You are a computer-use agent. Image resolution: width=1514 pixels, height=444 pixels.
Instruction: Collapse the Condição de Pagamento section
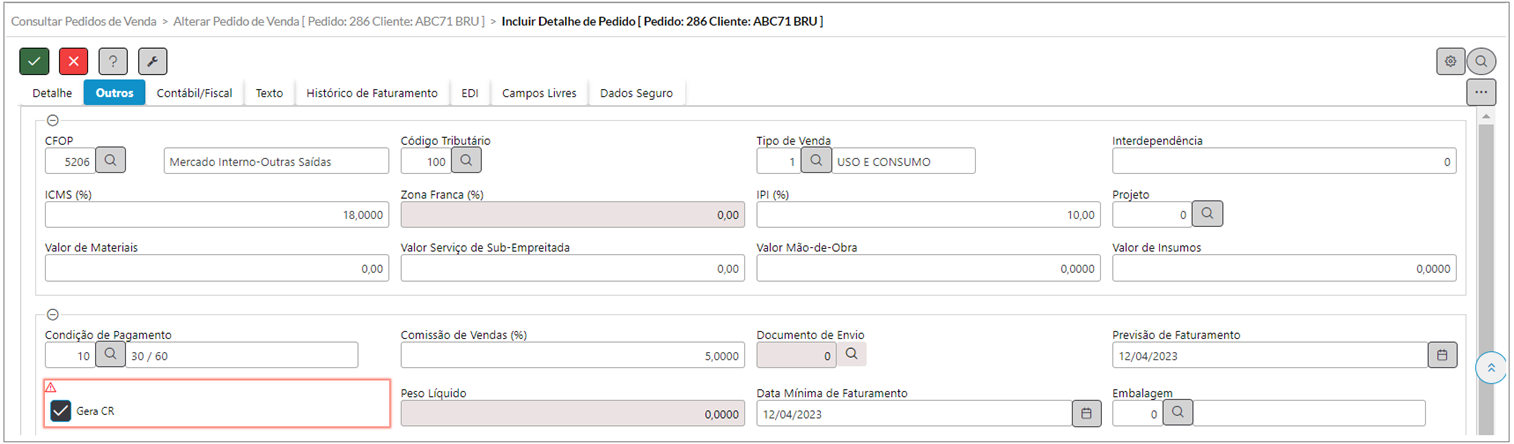point(52,314)
